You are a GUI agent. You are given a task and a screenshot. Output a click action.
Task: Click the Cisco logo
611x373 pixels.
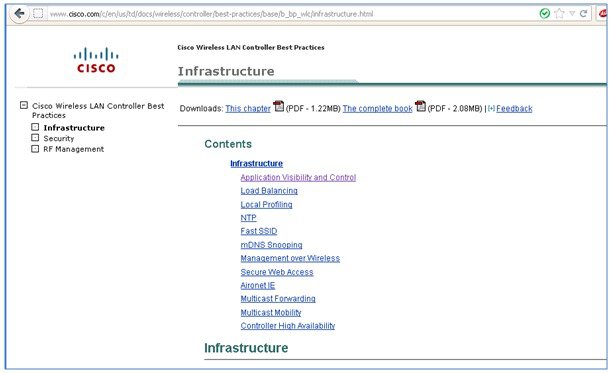point(96,60)
